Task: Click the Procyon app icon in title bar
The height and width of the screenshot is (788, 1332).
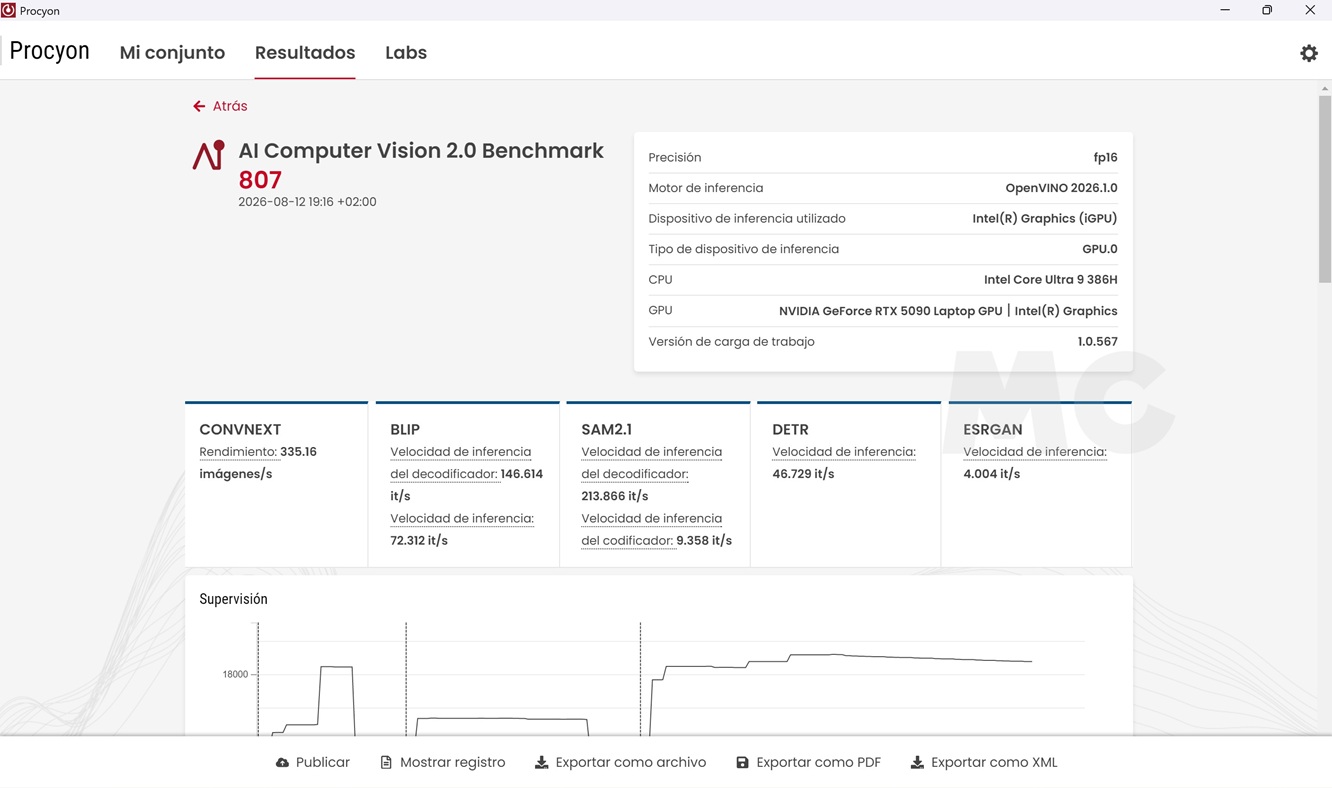Action: tap(9, 10)
